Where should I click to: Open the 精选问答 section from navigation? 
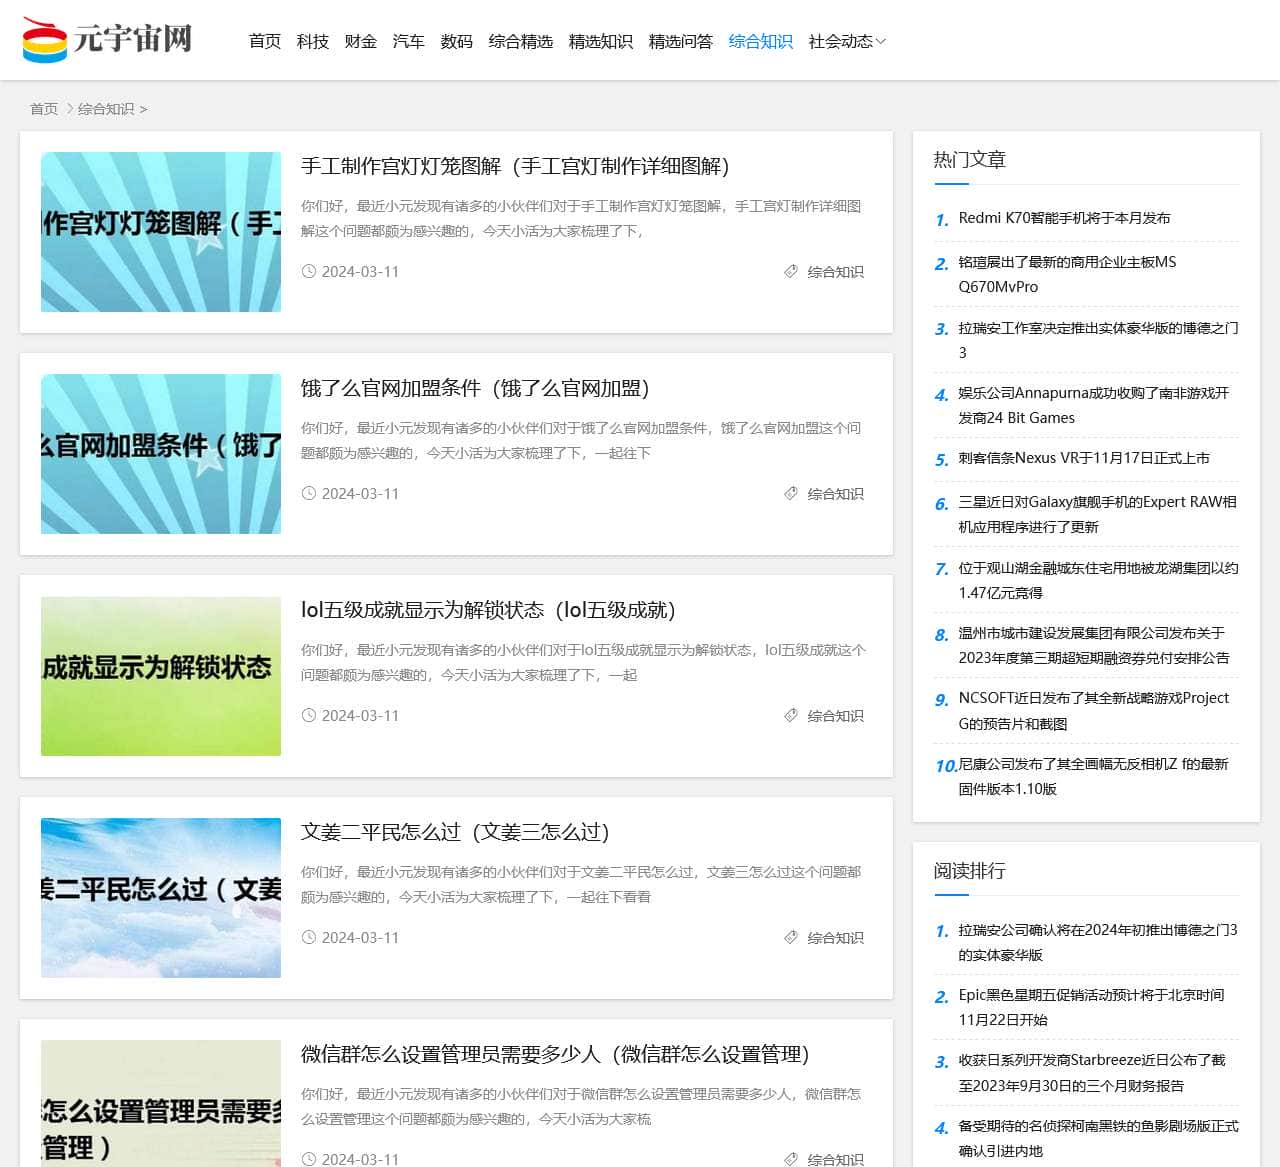(x=681, y=41)
